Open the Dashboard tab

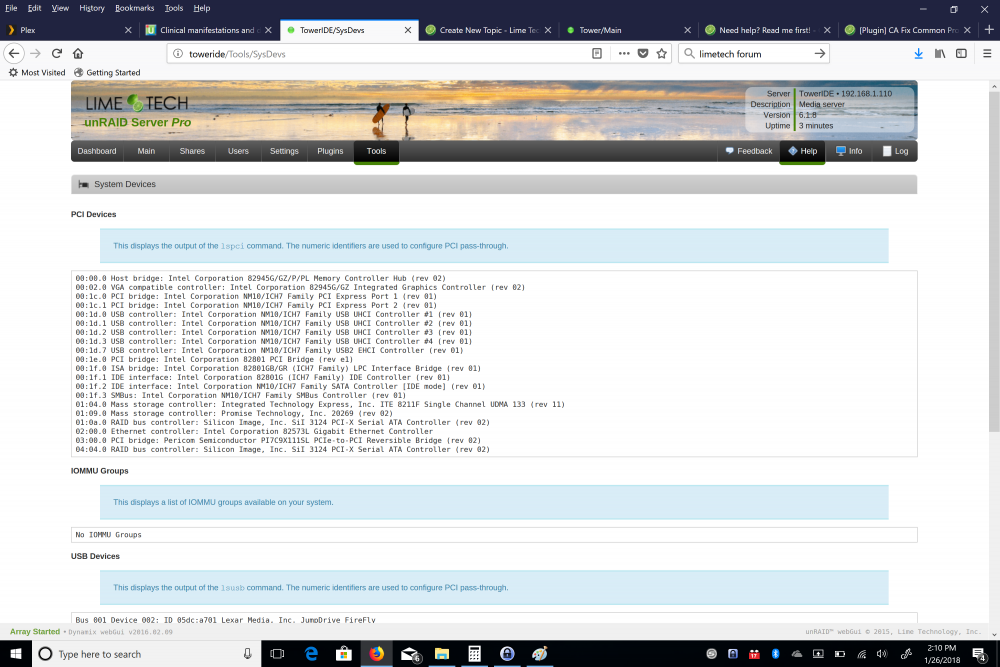tap(97, 151)
